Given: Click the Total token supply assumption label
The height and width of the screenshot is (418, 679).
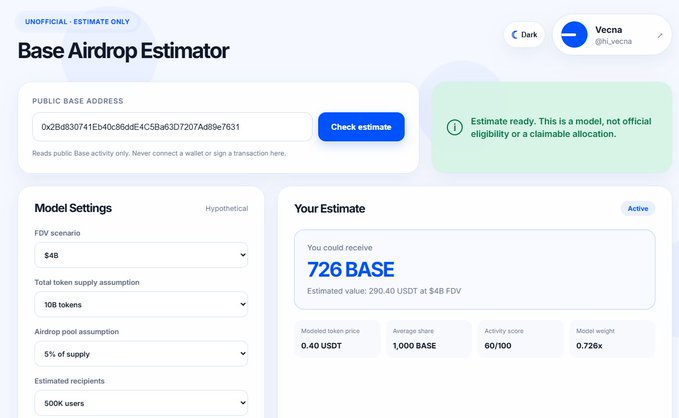Looking at the screenshot, I should [x=87, y=282].
